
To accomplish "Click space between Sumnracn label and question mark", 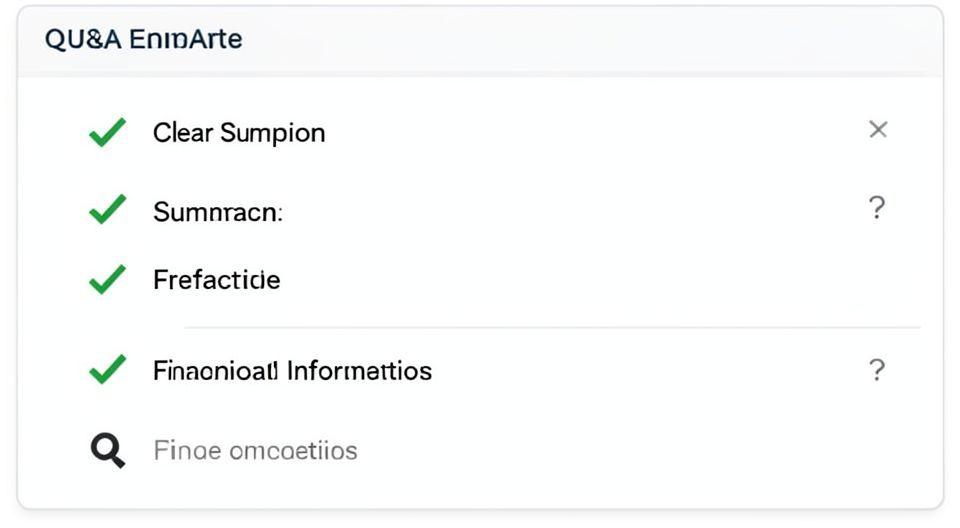I will pos(580,211).
